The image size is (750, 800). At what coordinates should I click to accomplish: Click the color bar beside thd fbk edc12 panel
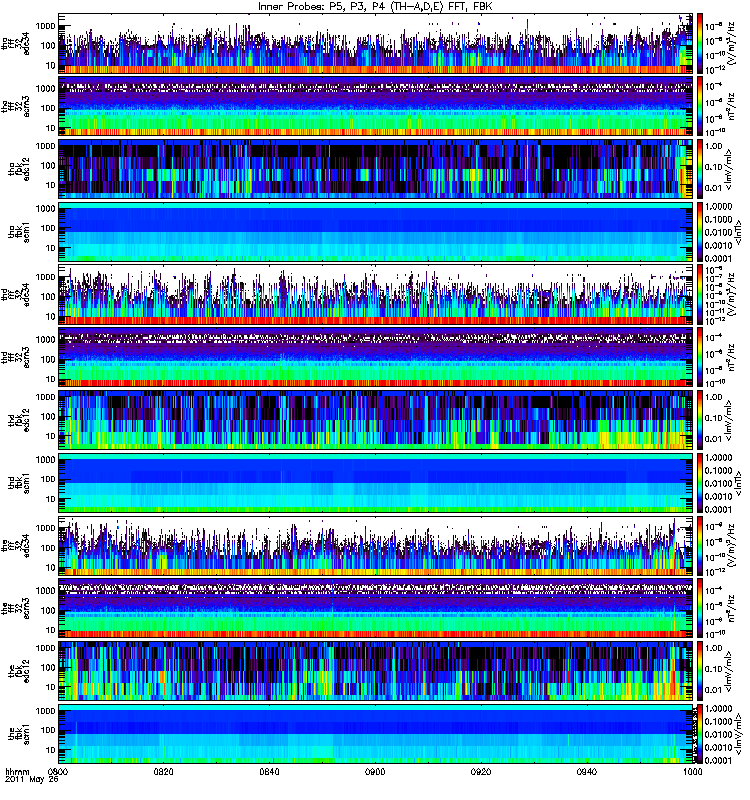click(699, 420)
